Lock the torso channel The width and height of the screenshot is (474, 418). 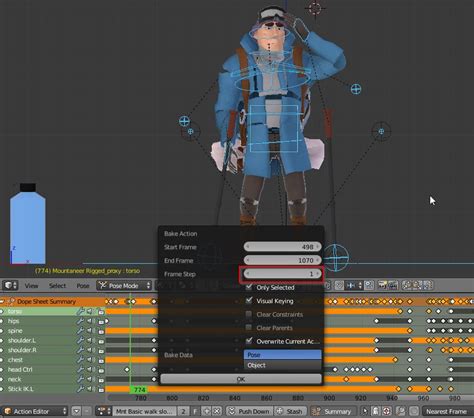(x=101, y=312)
